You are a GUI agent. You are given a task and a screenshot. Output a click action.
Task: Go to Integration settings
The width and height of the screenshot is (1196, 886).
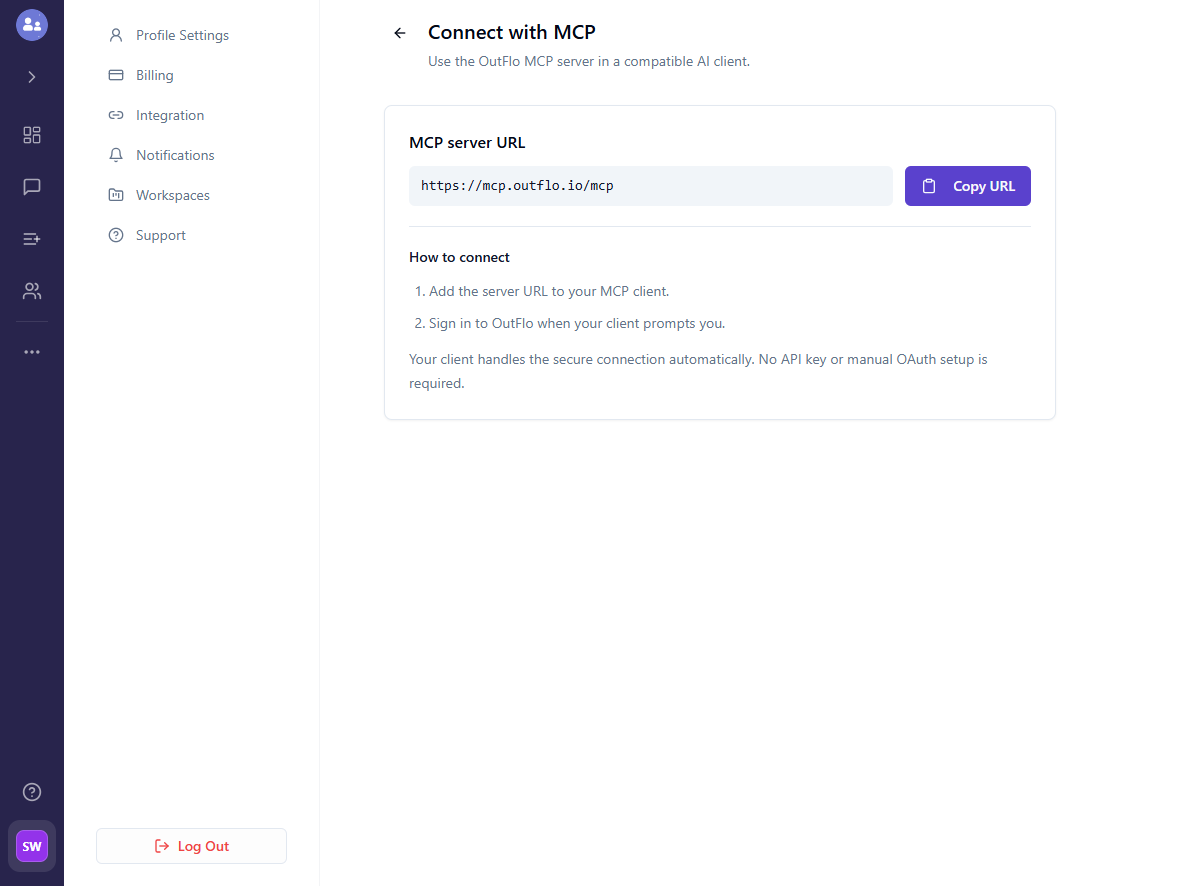point(157,115)
